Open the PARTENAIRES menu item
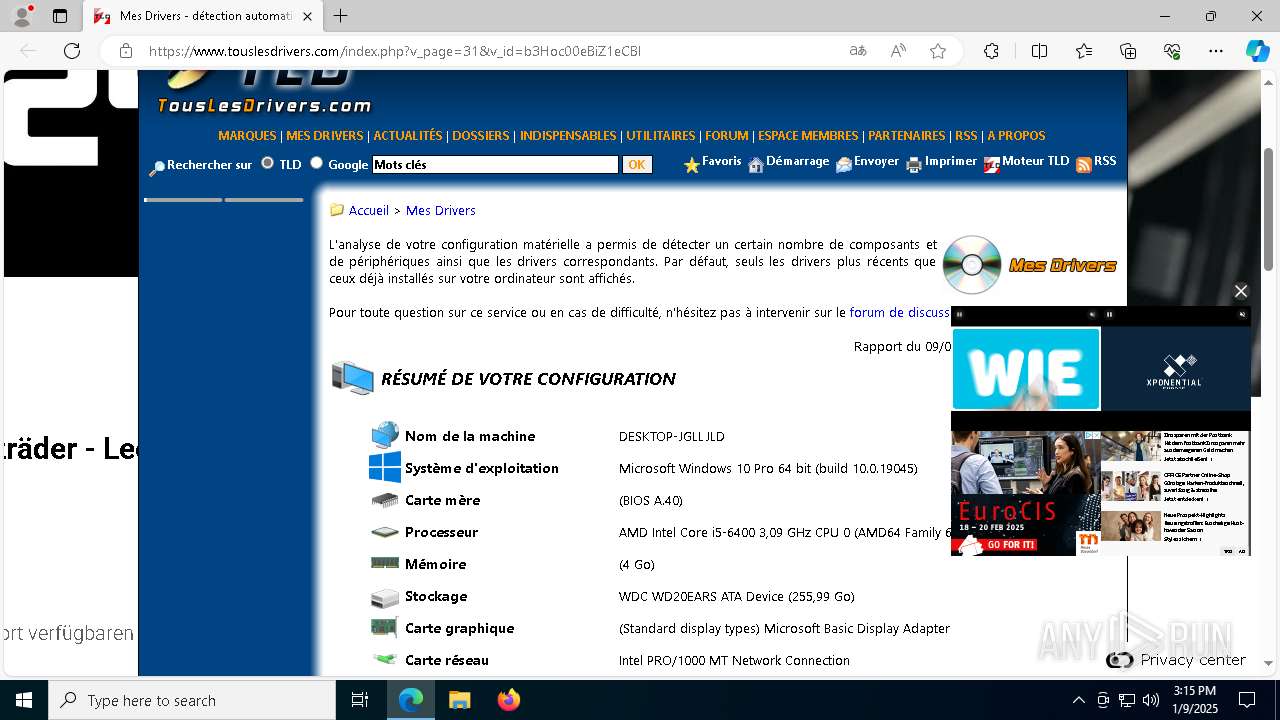 pyautogui.click(x=907, y=135)
